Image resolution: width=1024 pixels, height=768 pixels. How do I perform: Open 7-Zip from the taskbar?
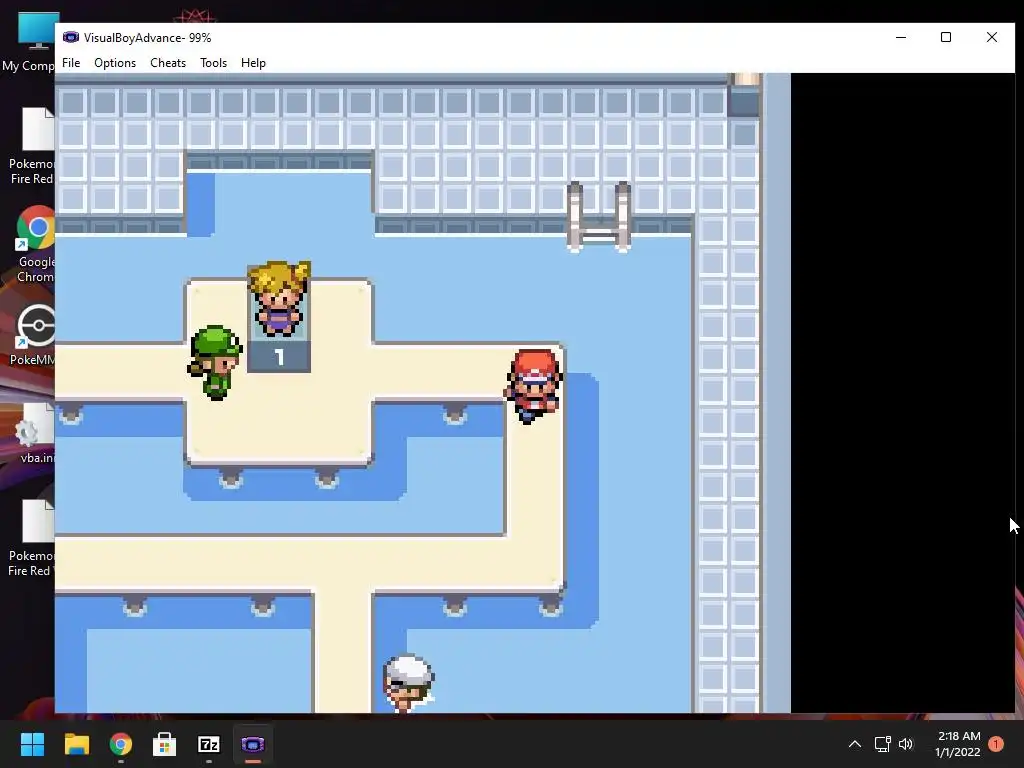[209, 744]
